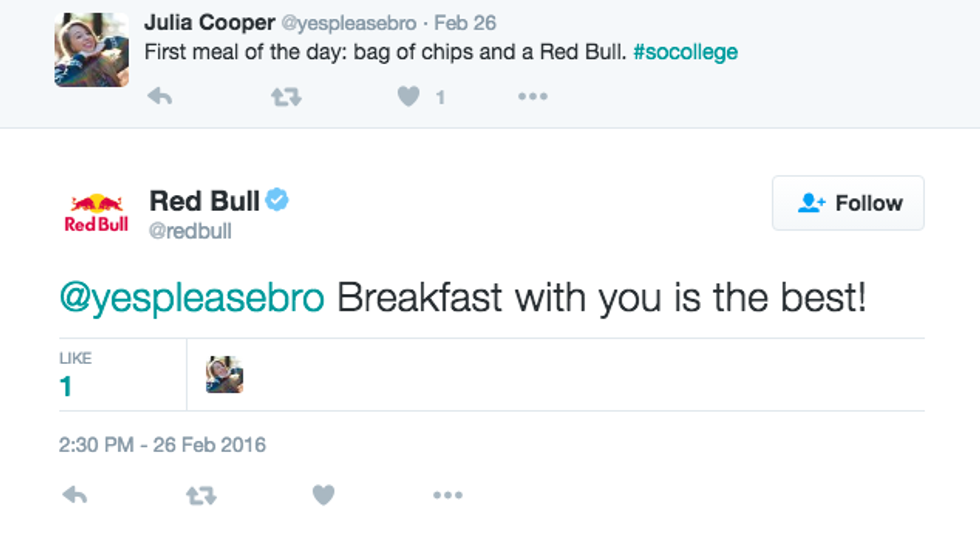The image size is (980, 533).
Task: View the list of likes count
Action: 67,386
